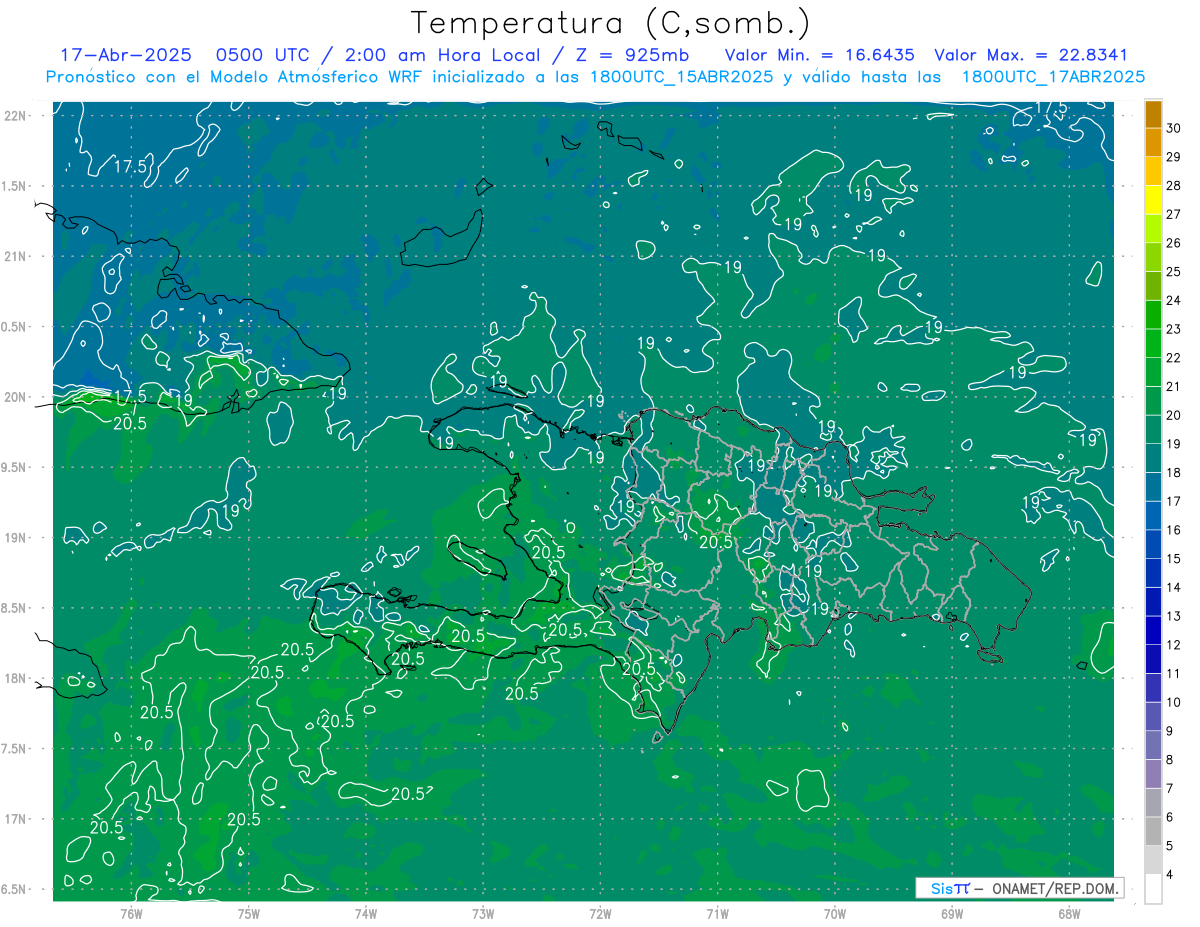Click the 22N latitude label
1200x927 pixels.
click(x=15, y=115)
